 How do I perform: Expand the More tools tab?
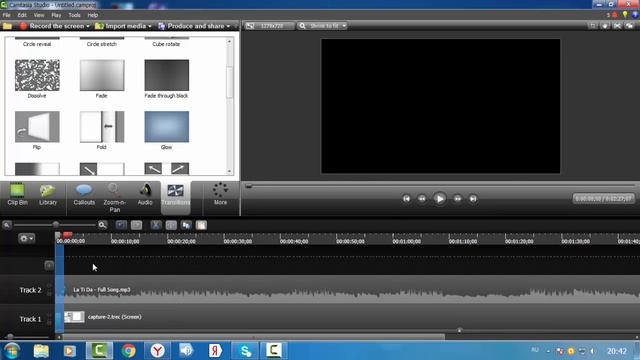[x=220, y=194]
